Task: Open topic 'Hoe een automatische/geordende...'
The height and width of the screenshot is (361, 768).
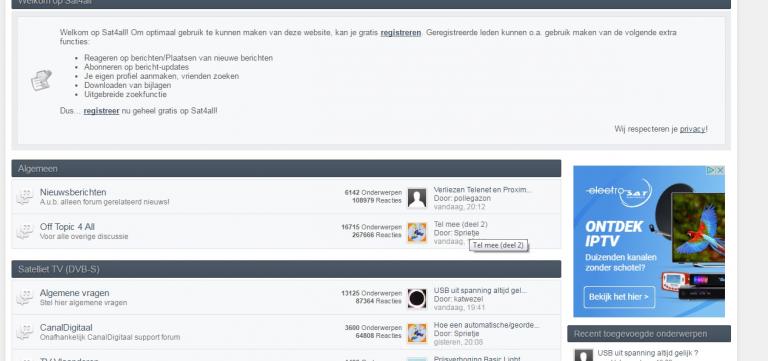Action: point(486,325)
